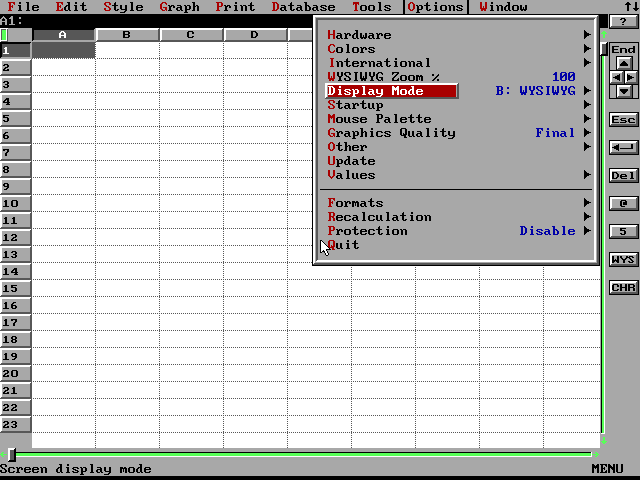Choose Update in the Options menu
This screenshot has width=640, height=480.
point(352,161)
